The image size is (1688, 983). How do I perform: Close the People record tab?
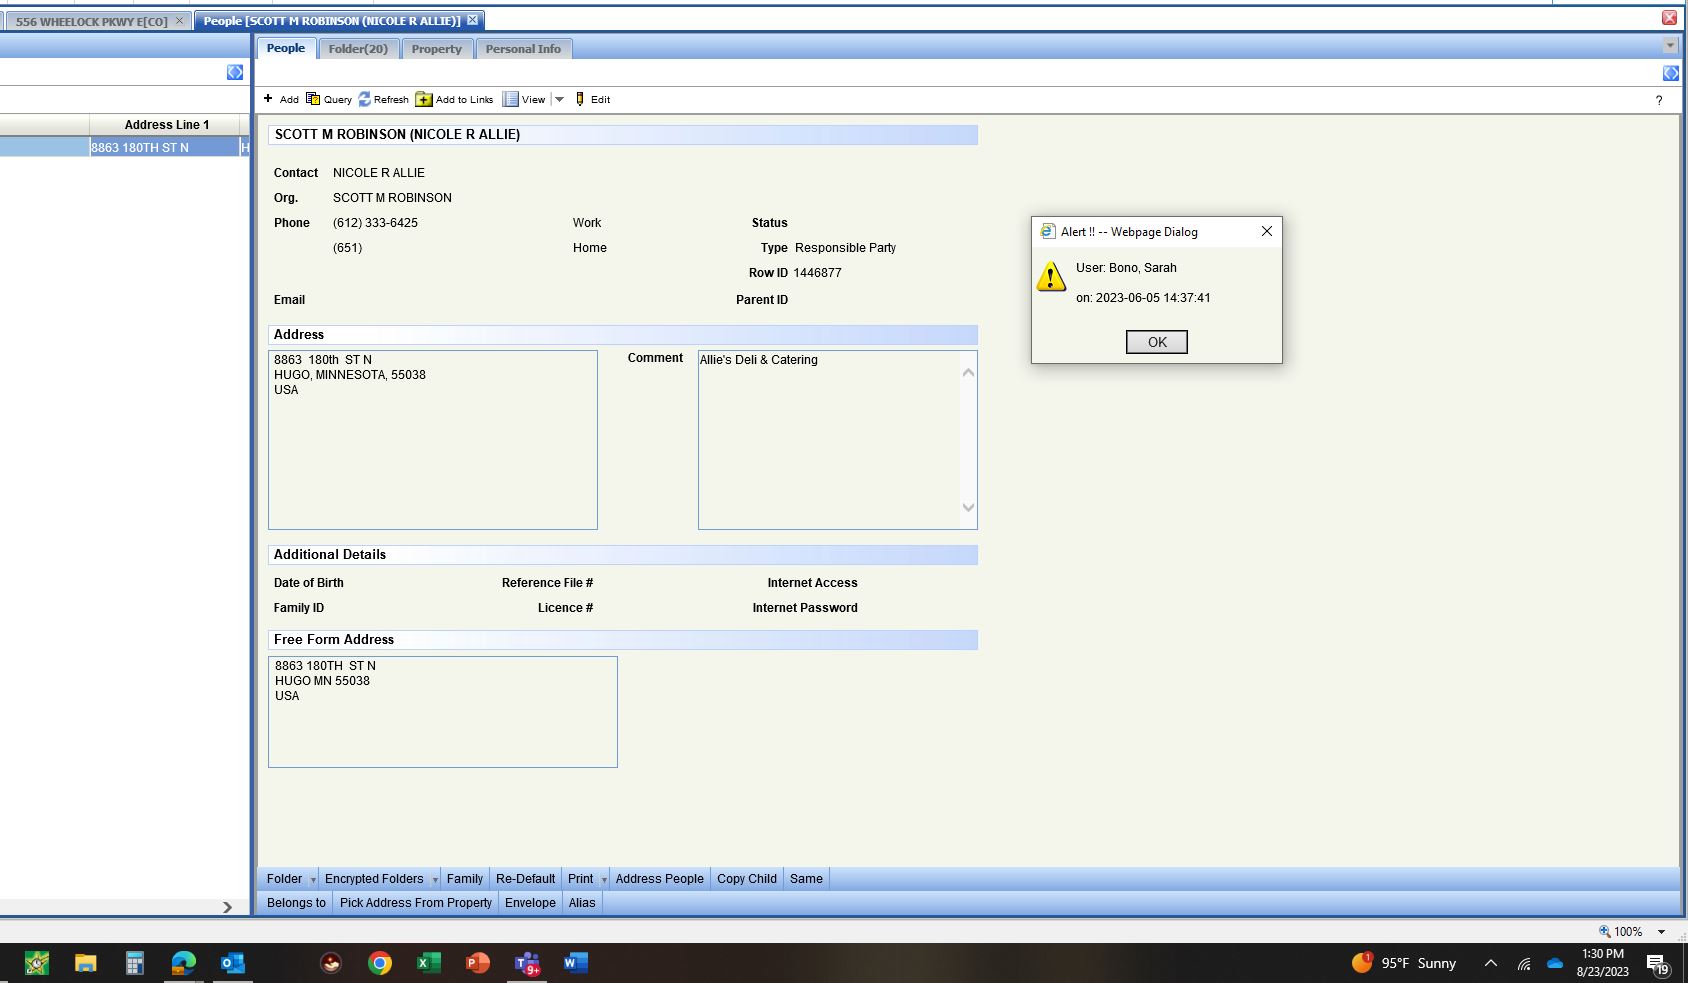(472, 20)
